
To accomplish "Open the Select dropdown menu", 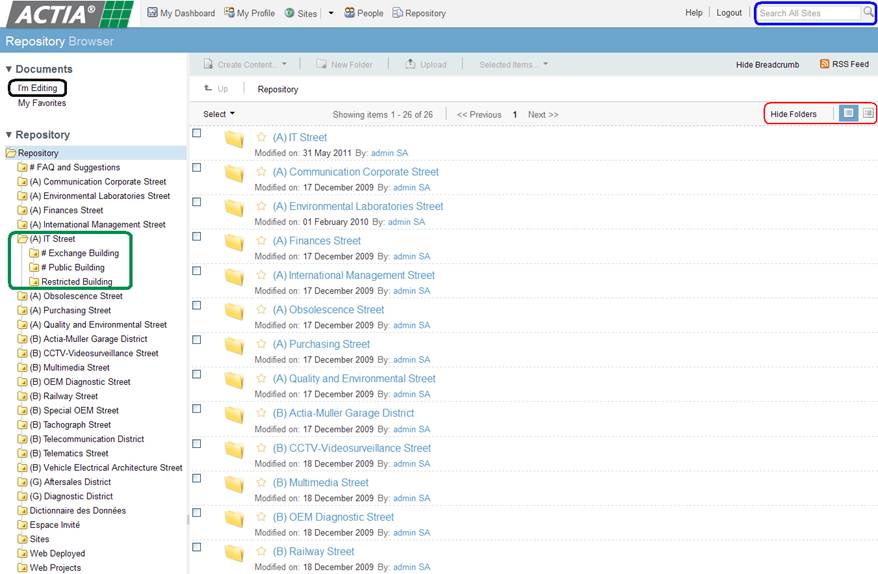I will click(x=219, y=114).
